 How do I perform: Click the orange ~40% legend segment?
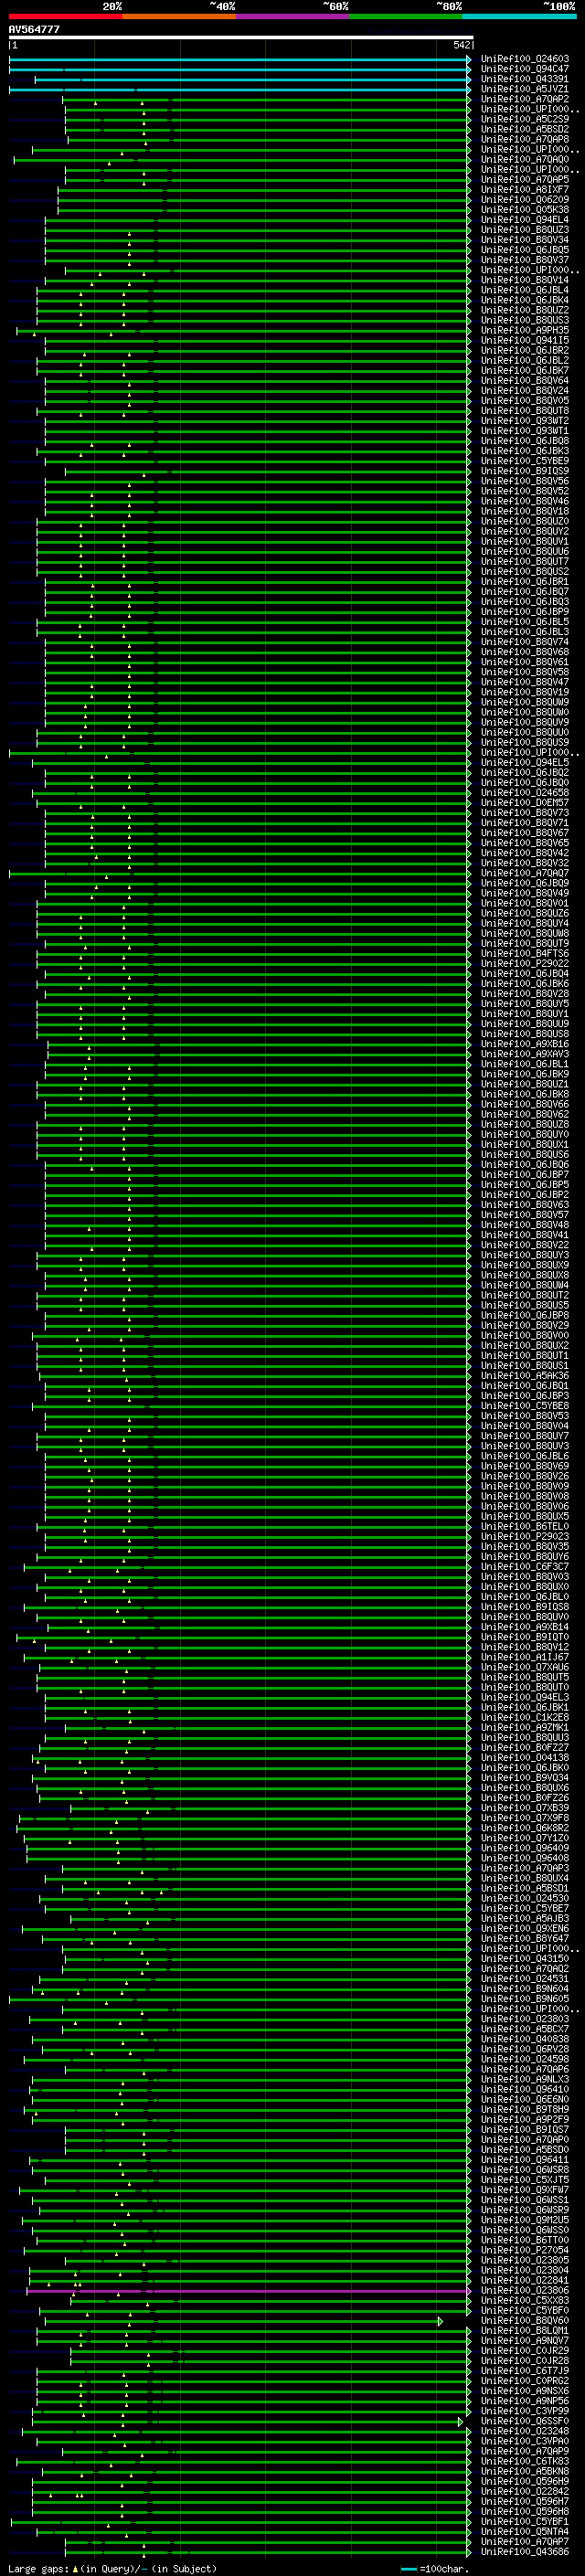pyautogui.click(x=179, y=16)
